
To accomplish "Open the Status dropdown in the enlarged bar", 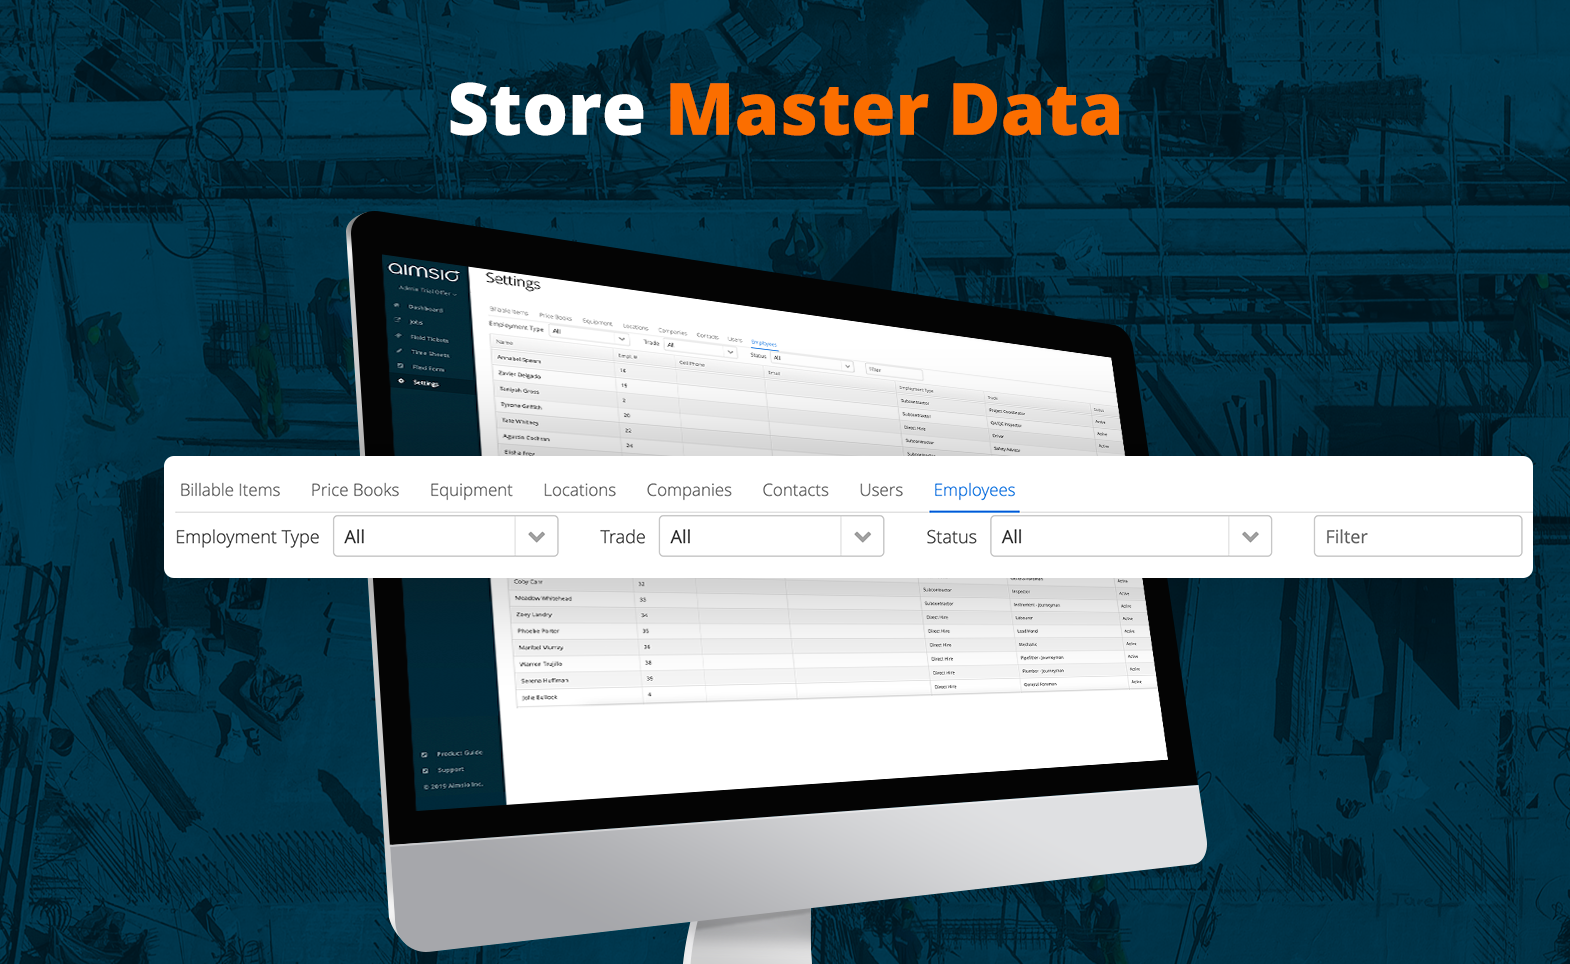I will coord(1131,537).
